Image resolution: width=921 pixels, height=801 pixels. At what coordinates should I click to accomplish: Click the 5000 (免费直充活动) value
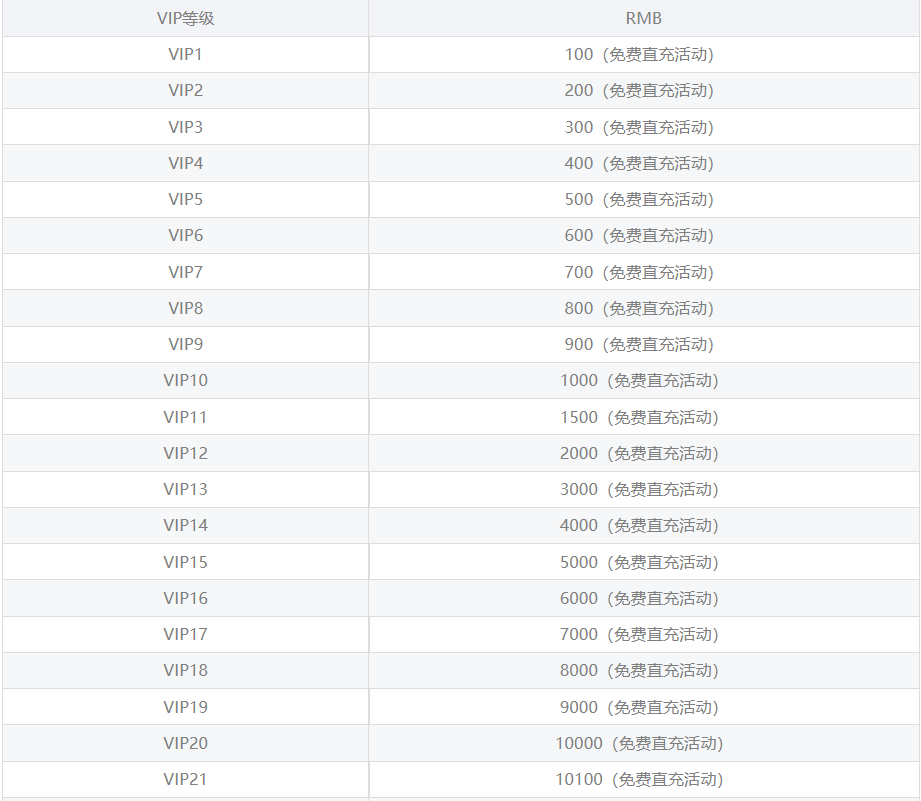pyautogui.click(x=639, y=562)
